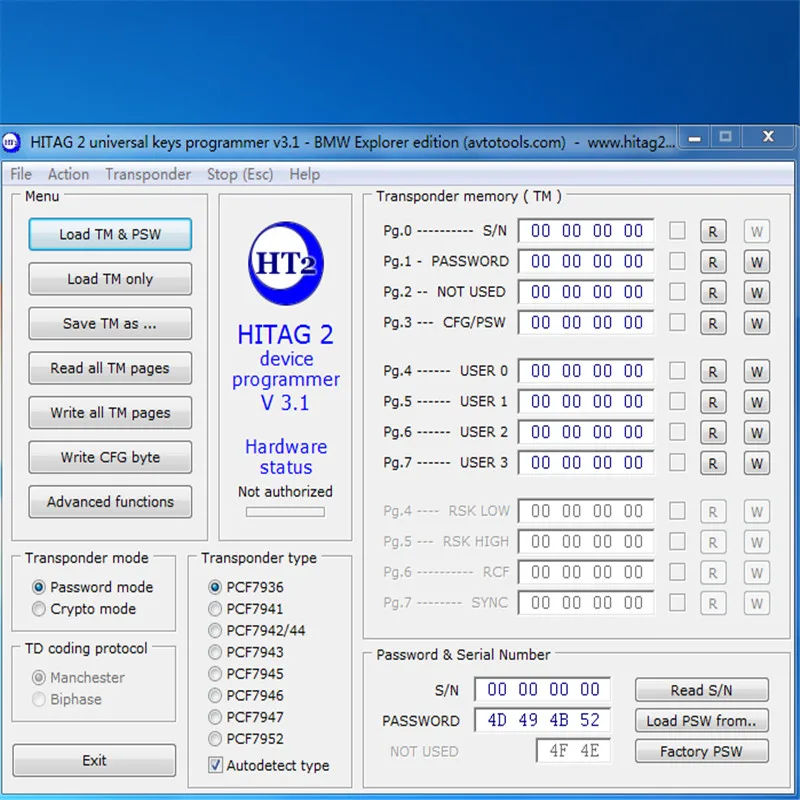
Task: Read all TM pages
Action: [x=110, y=368]
